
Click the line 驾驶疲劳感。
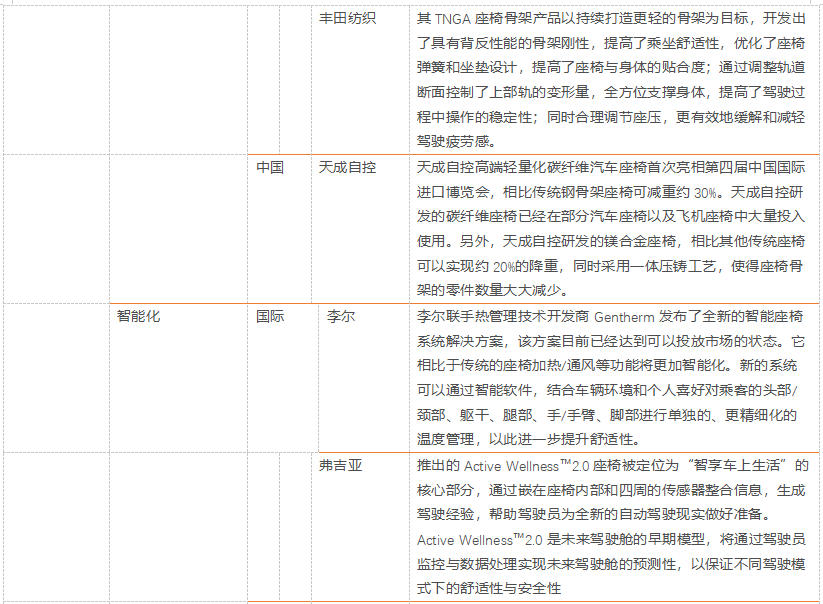(x=456, y=141)
